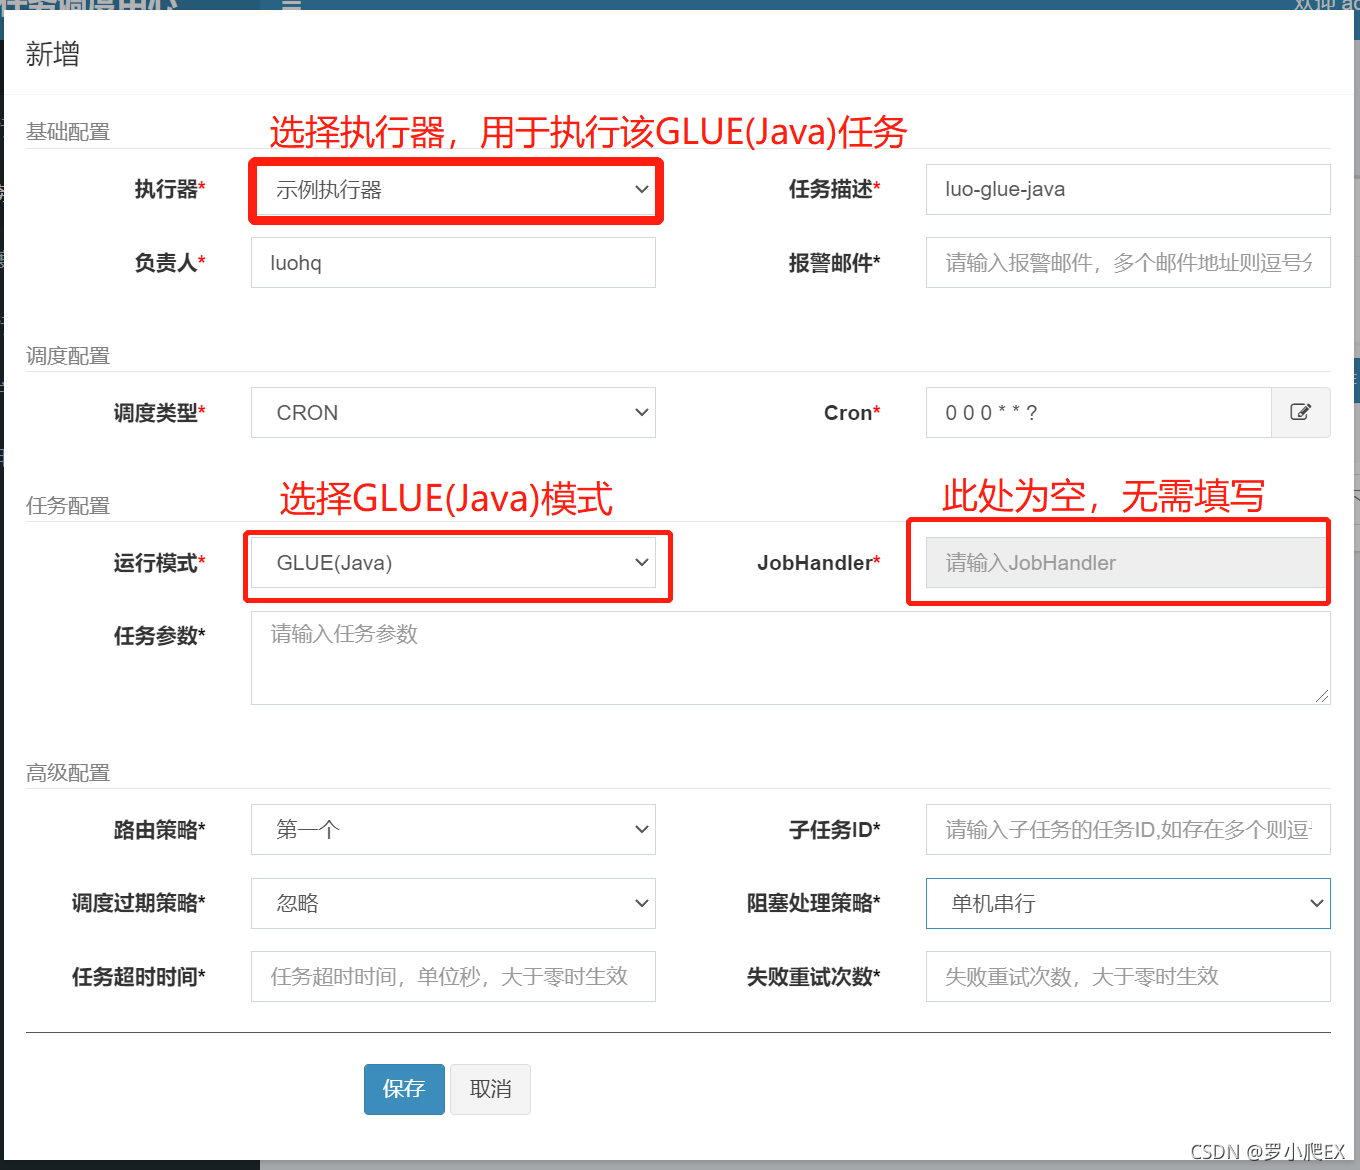This screenshot has width=1360, height=1170.
Task: Click the 负责人 field label
Action: point(170,262)
